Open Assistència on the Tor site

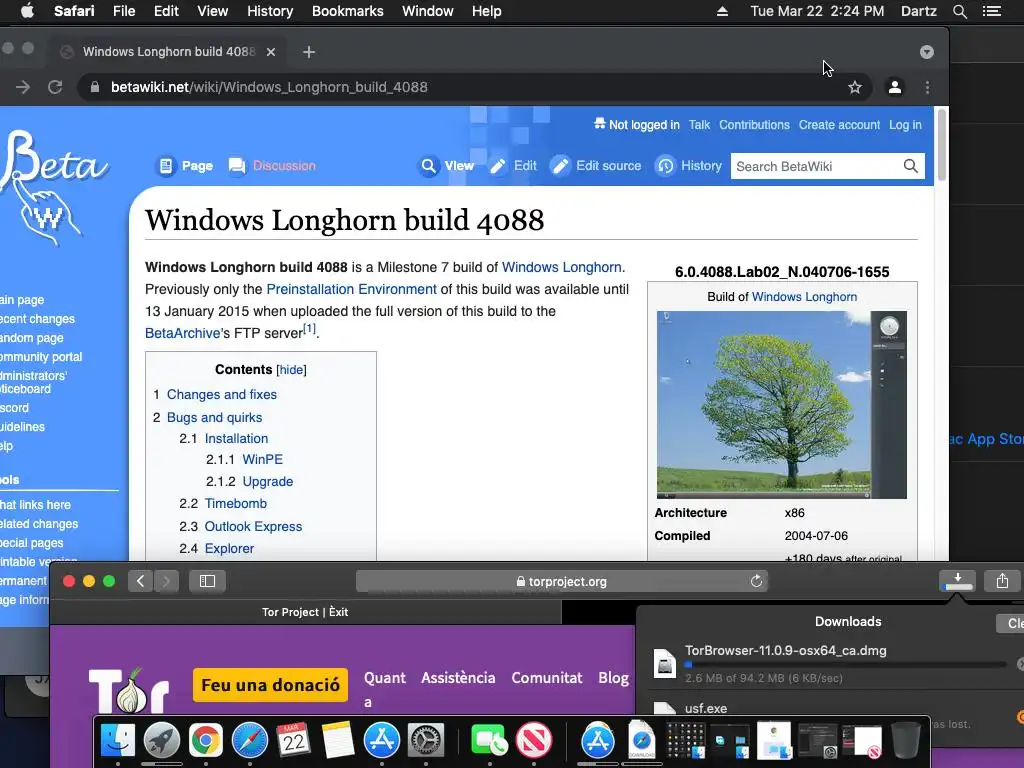pos(458,678)
